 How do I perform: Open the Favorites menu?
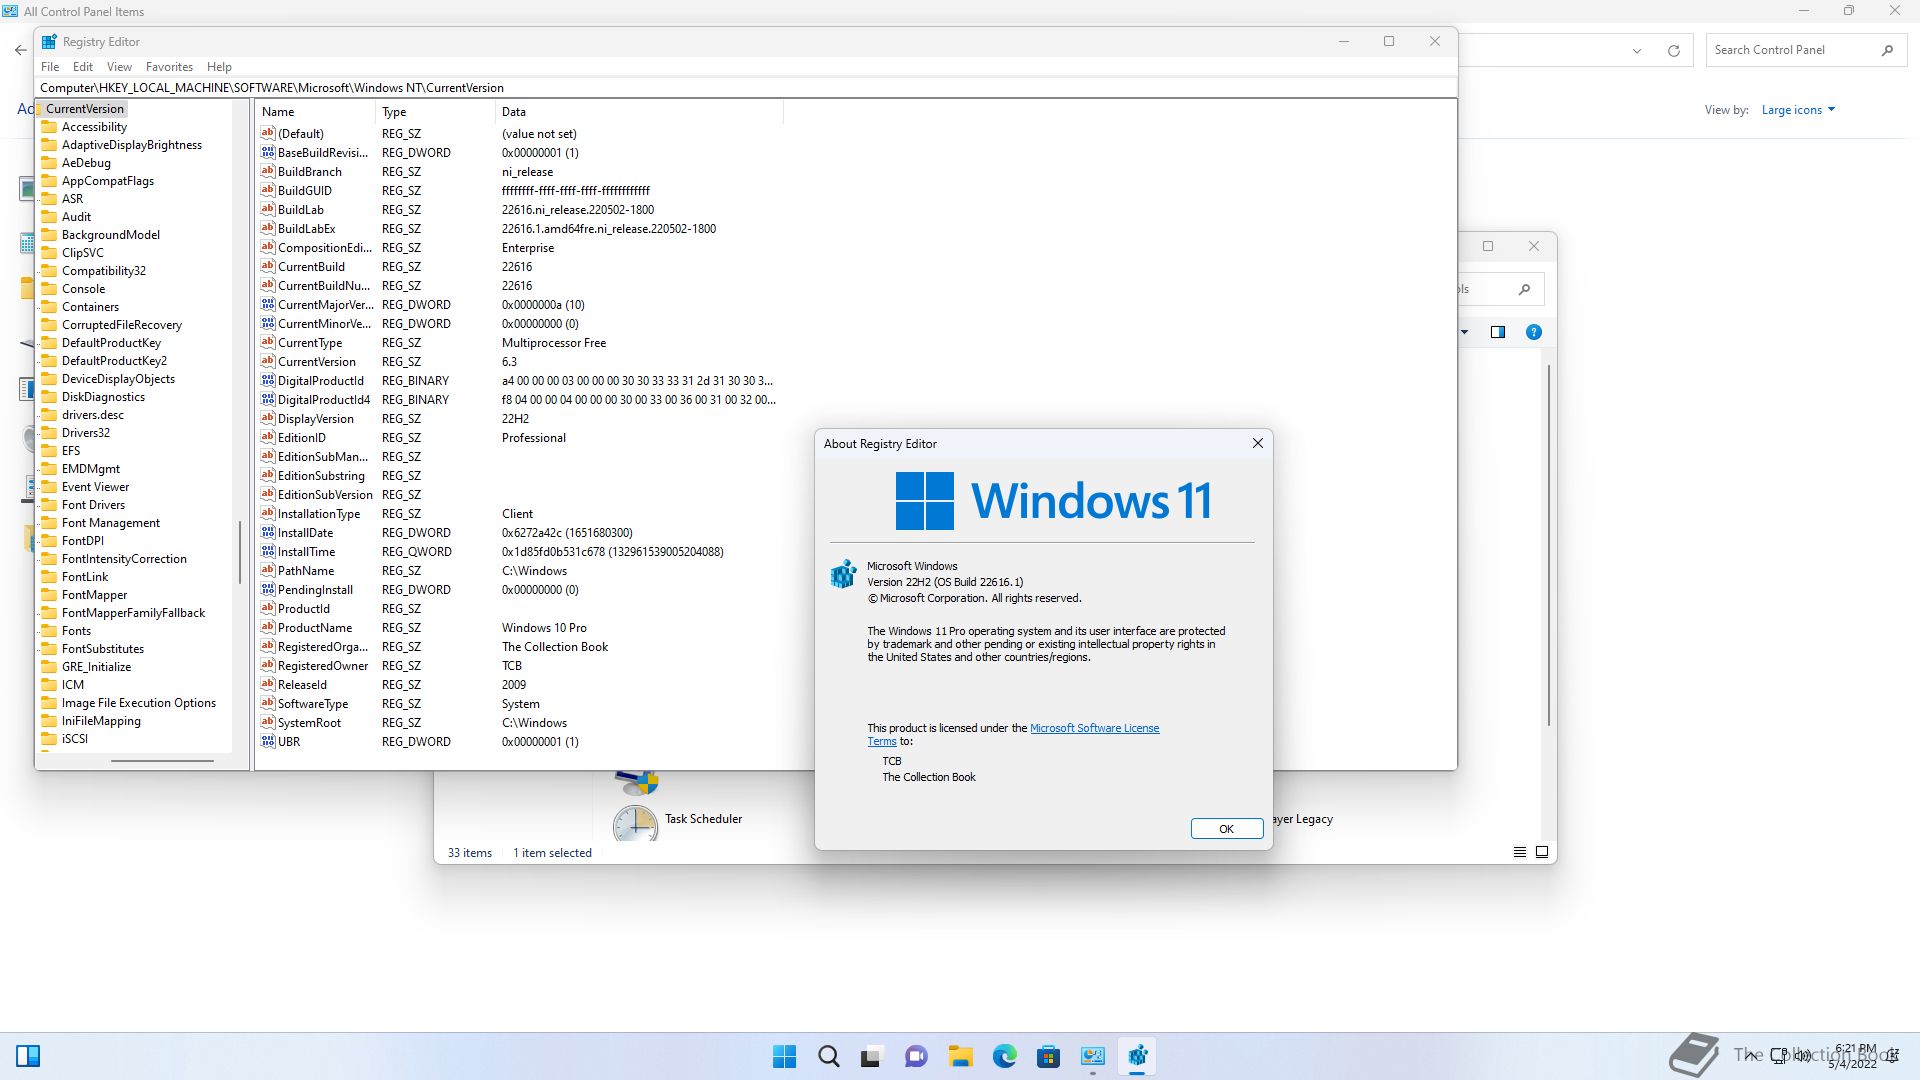coord(169,67)
